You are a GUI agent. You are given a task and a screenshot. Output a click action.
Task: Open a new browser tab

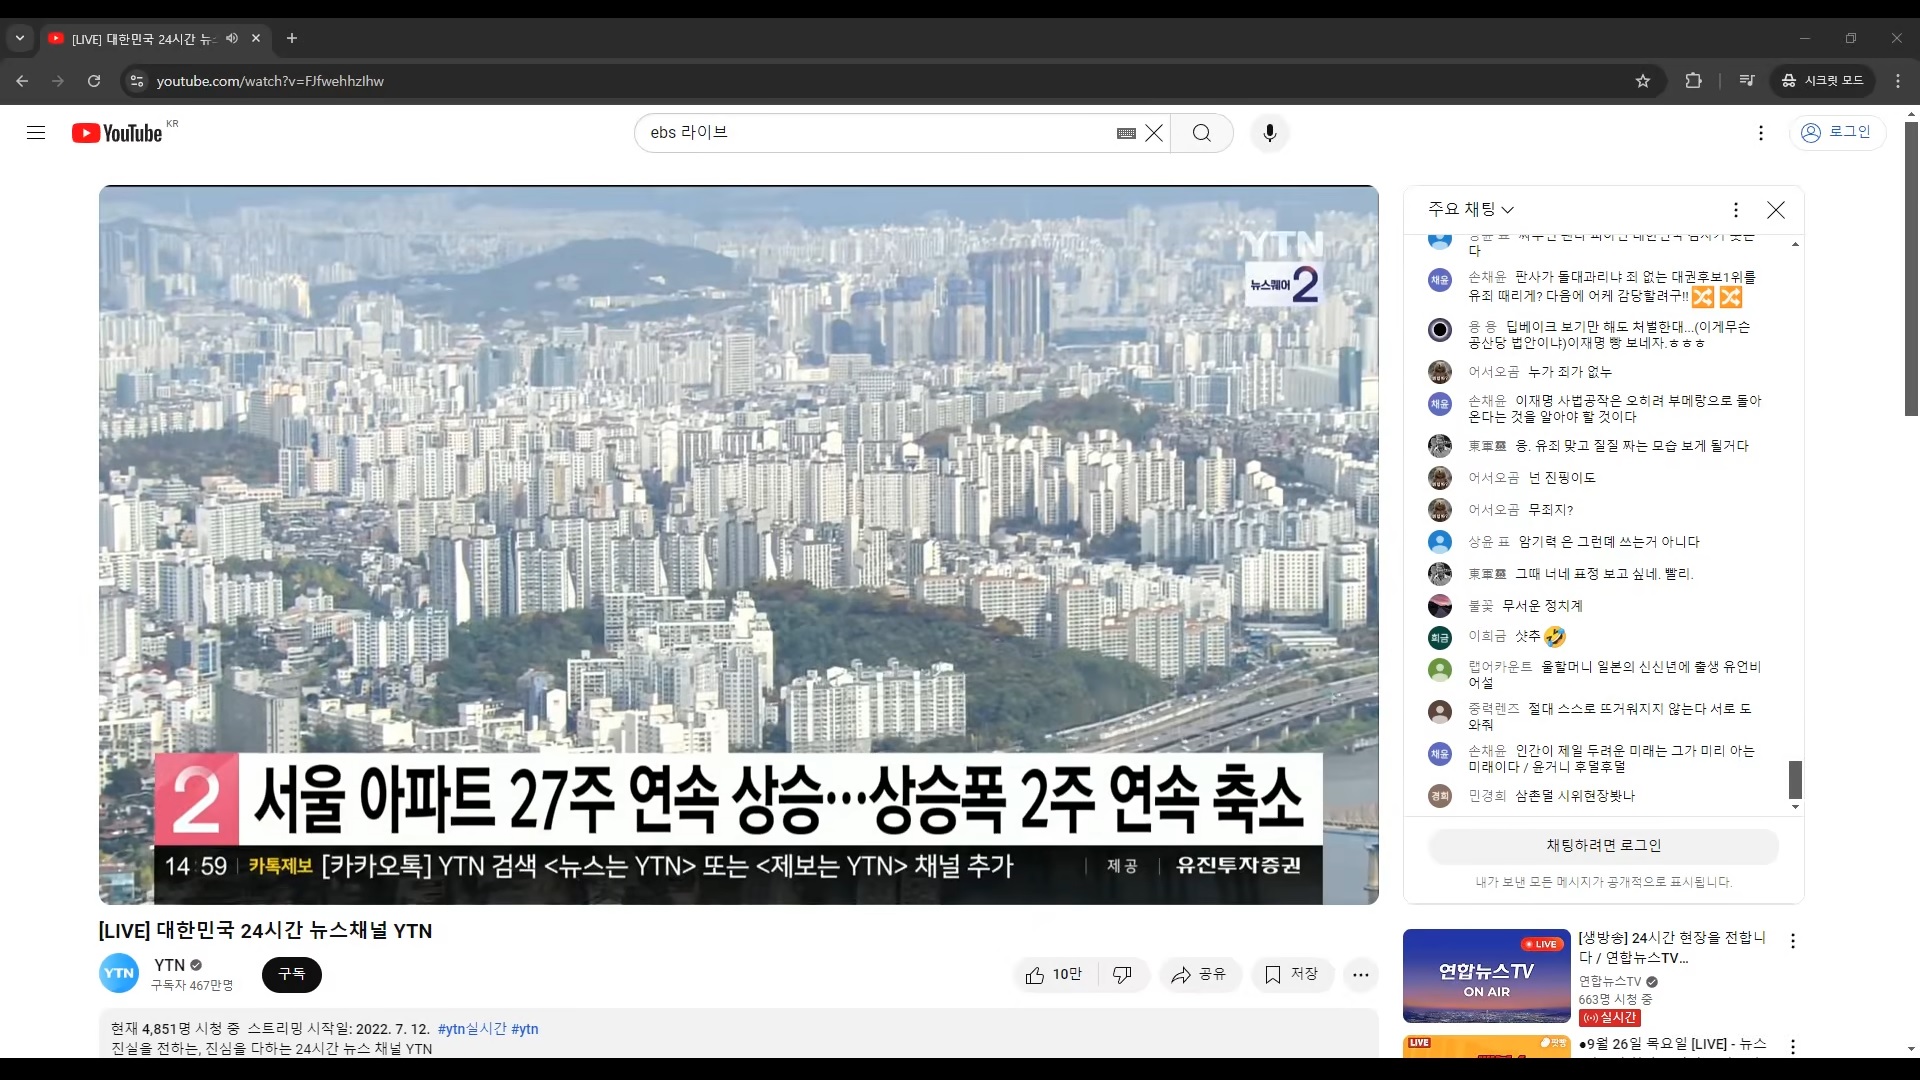click(292, 38)
